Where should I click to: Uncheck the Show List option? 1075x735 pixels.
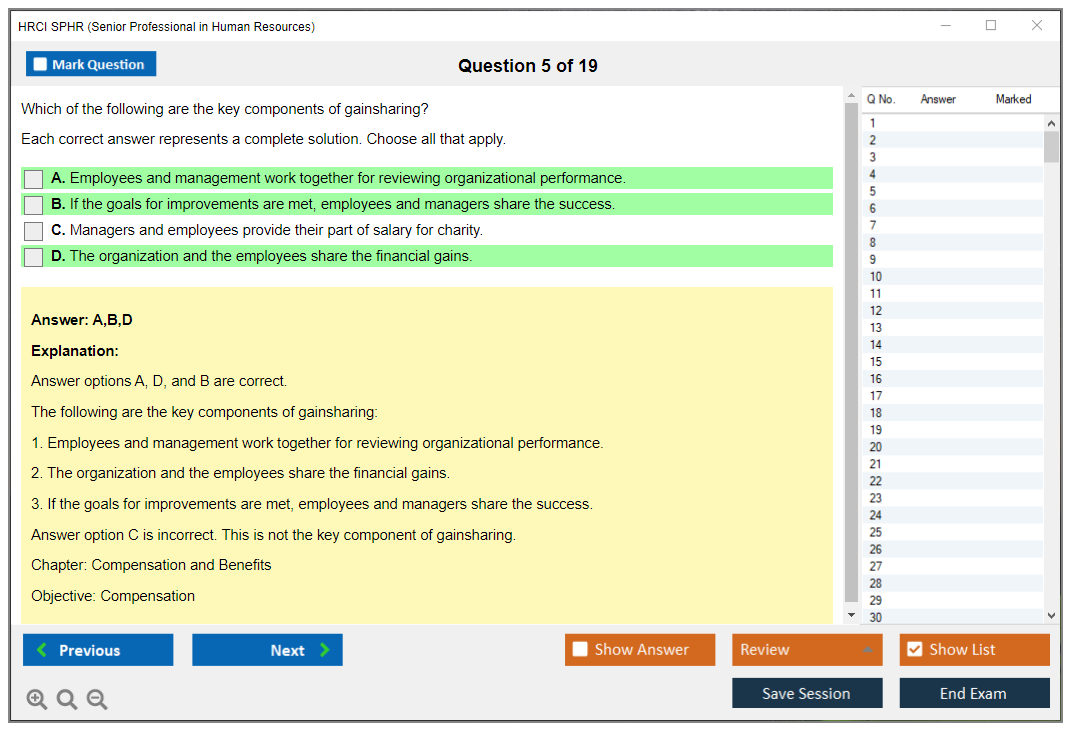[x=914, y=650]
